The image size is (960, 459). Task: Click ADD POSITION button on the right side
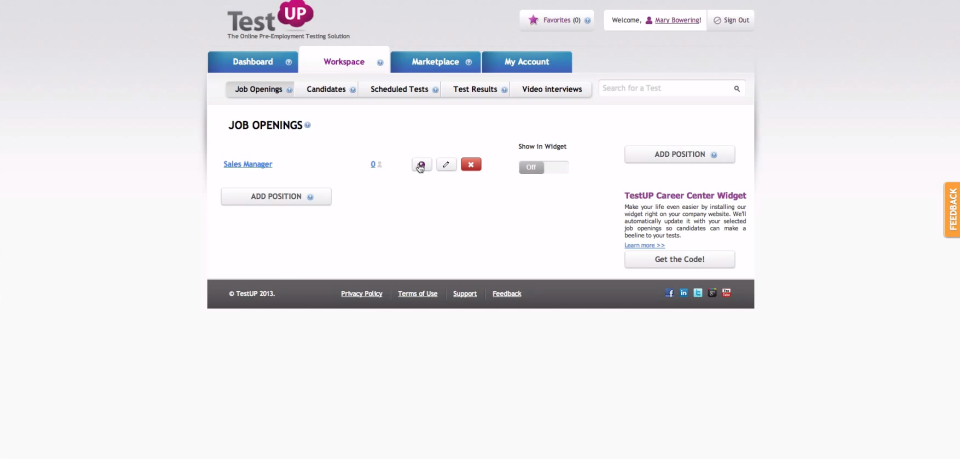click(x=680, y=155)
